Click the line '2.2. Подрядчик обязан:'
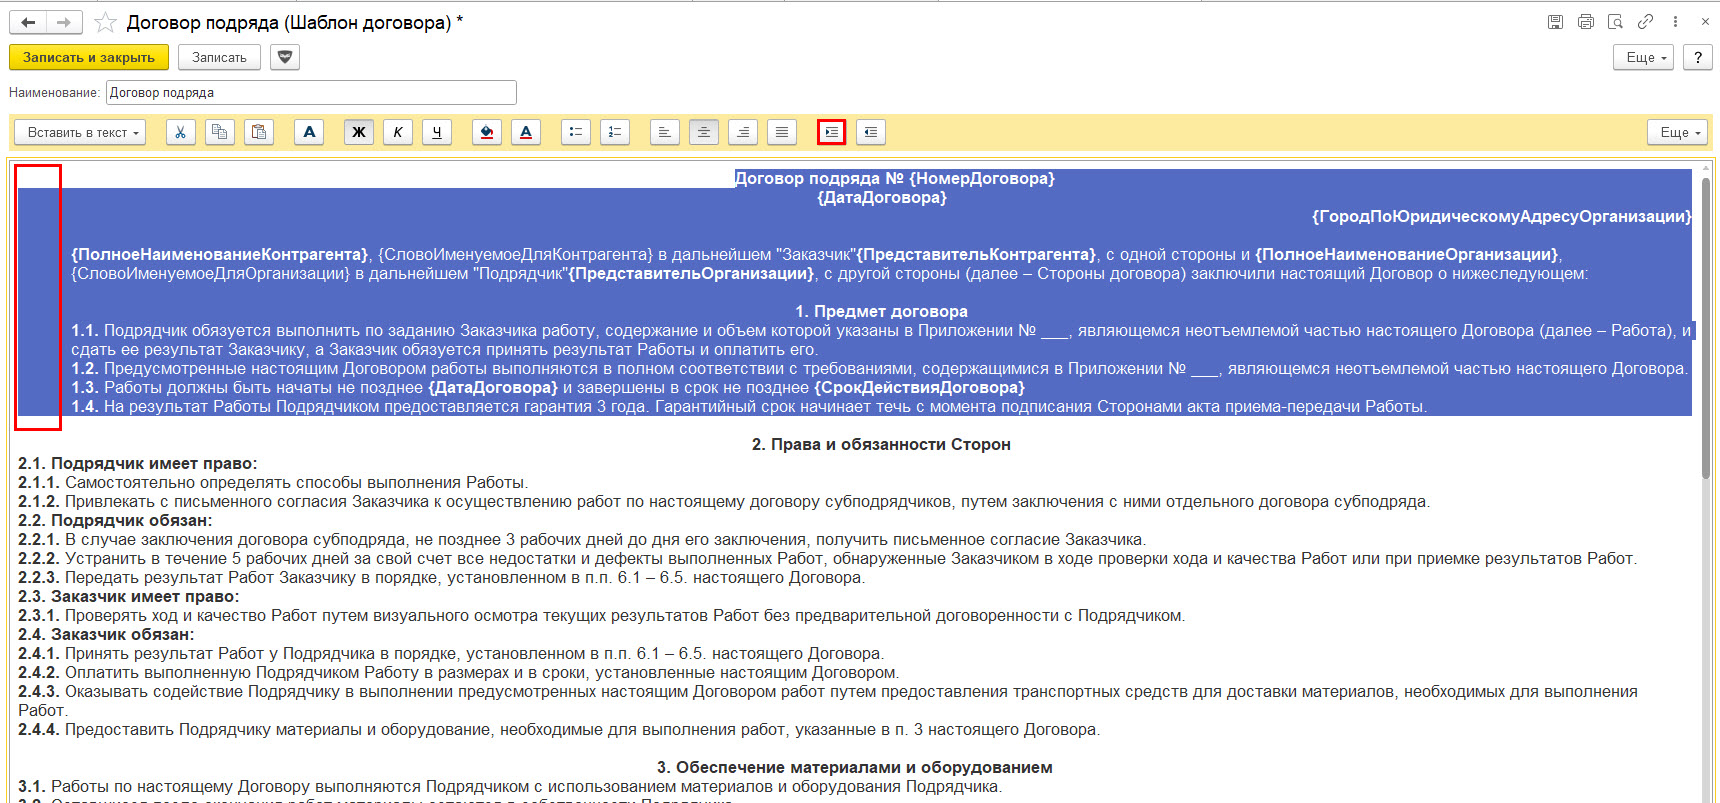Viewport: 1720px width, 803px height. [x=115, y=520]
